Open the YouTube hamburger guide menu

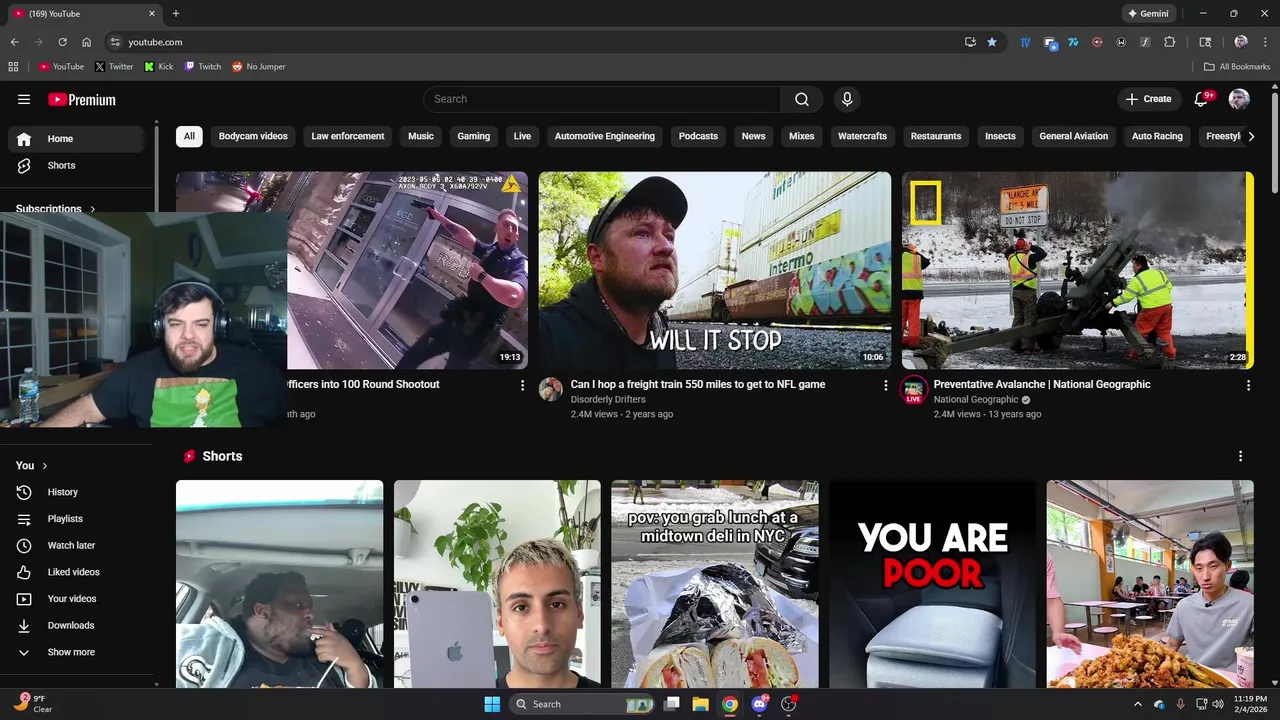(24, 99)
